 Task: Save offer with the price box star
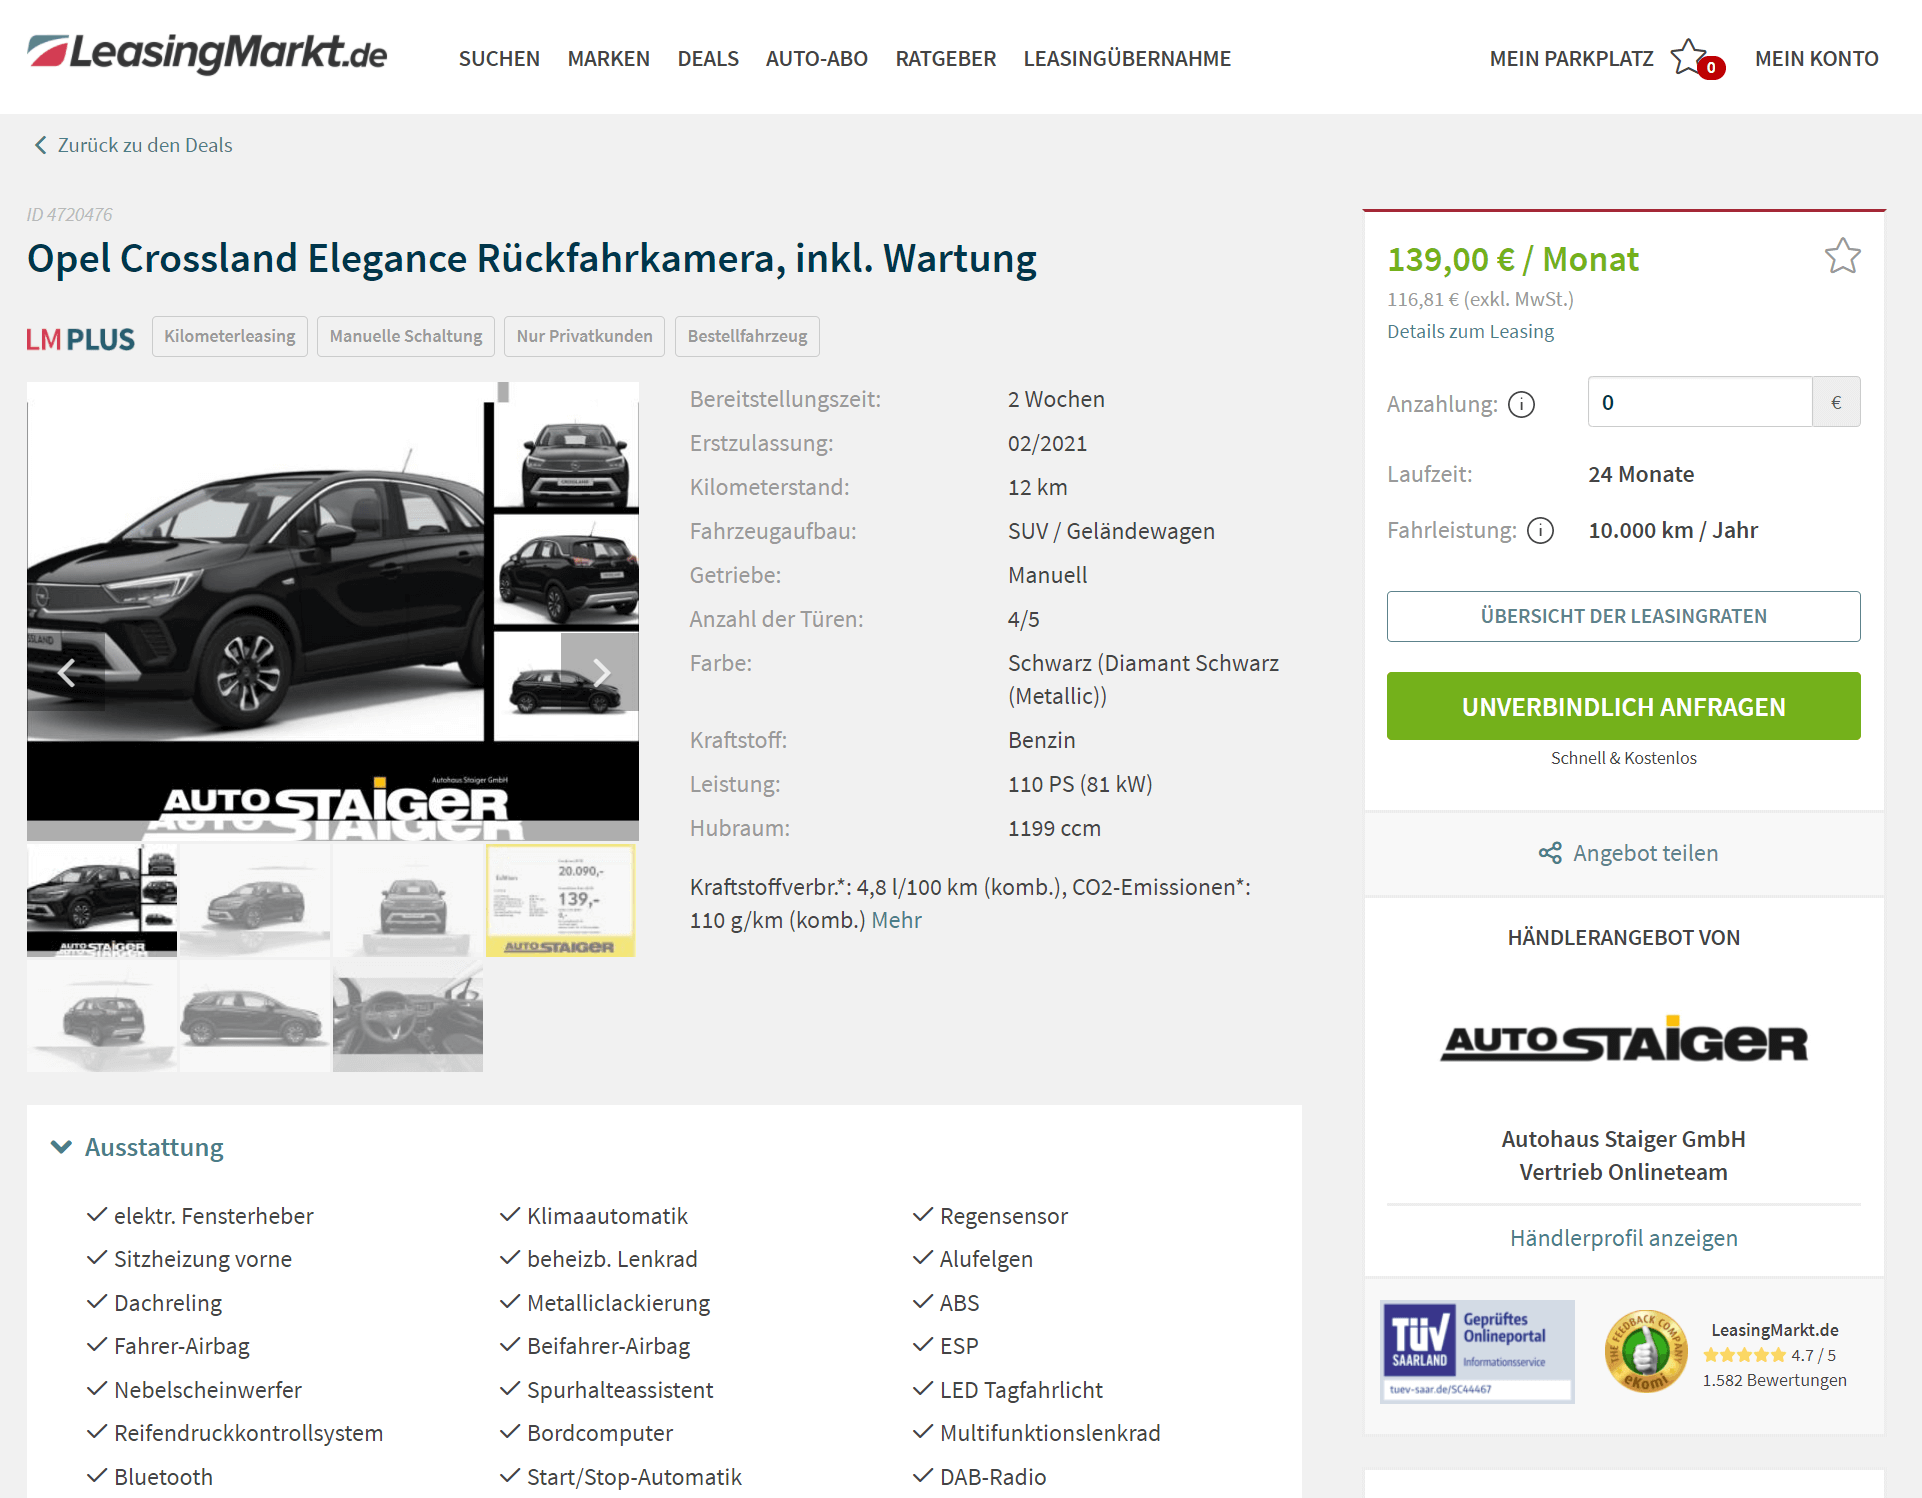click(1842, 256)
